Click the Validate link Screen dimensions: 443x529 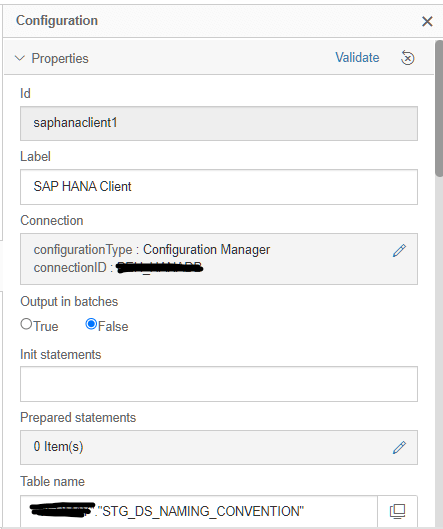point(357,58)
